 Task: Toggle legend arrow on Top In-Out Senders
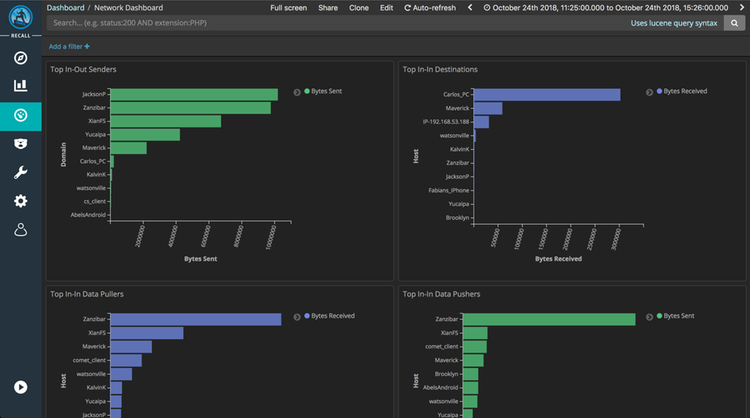click(x=297, y=91)
